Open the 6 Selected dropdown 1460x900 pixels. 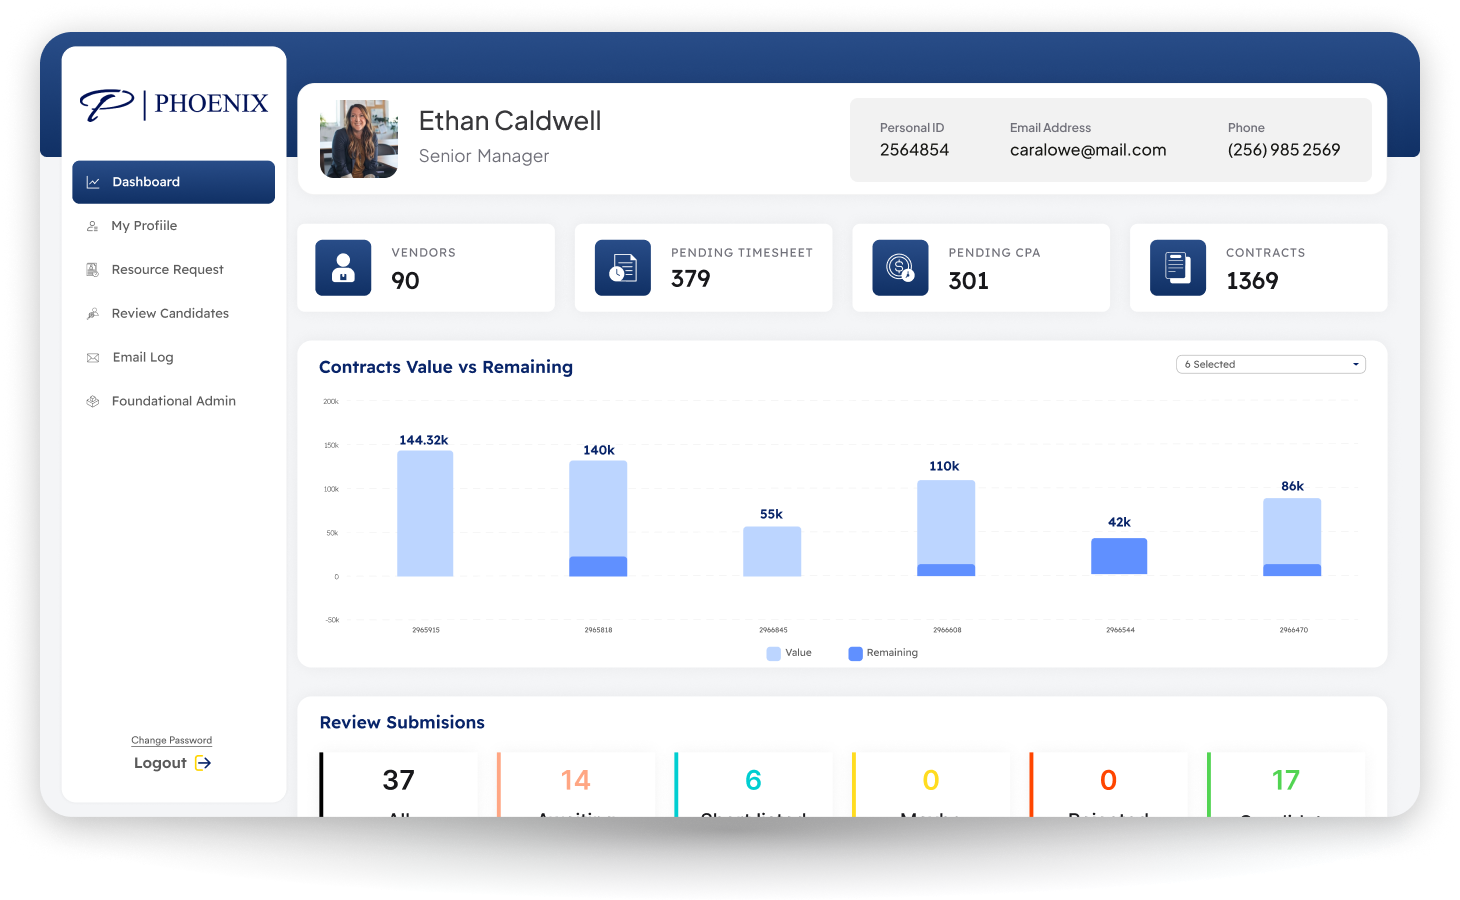(x=1270, y=364)
